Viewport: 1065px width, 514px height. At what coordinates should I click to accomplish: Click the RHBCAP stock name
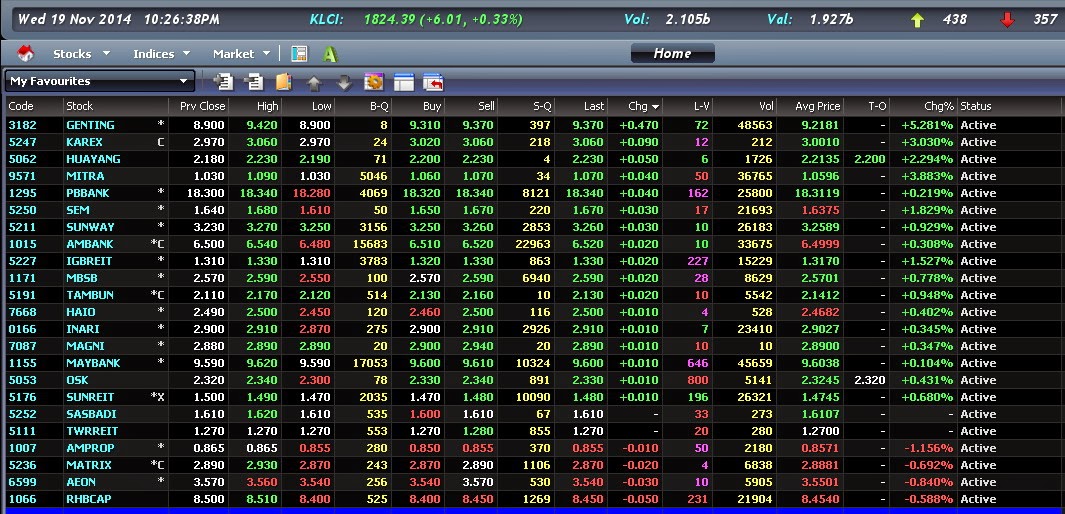89,498
